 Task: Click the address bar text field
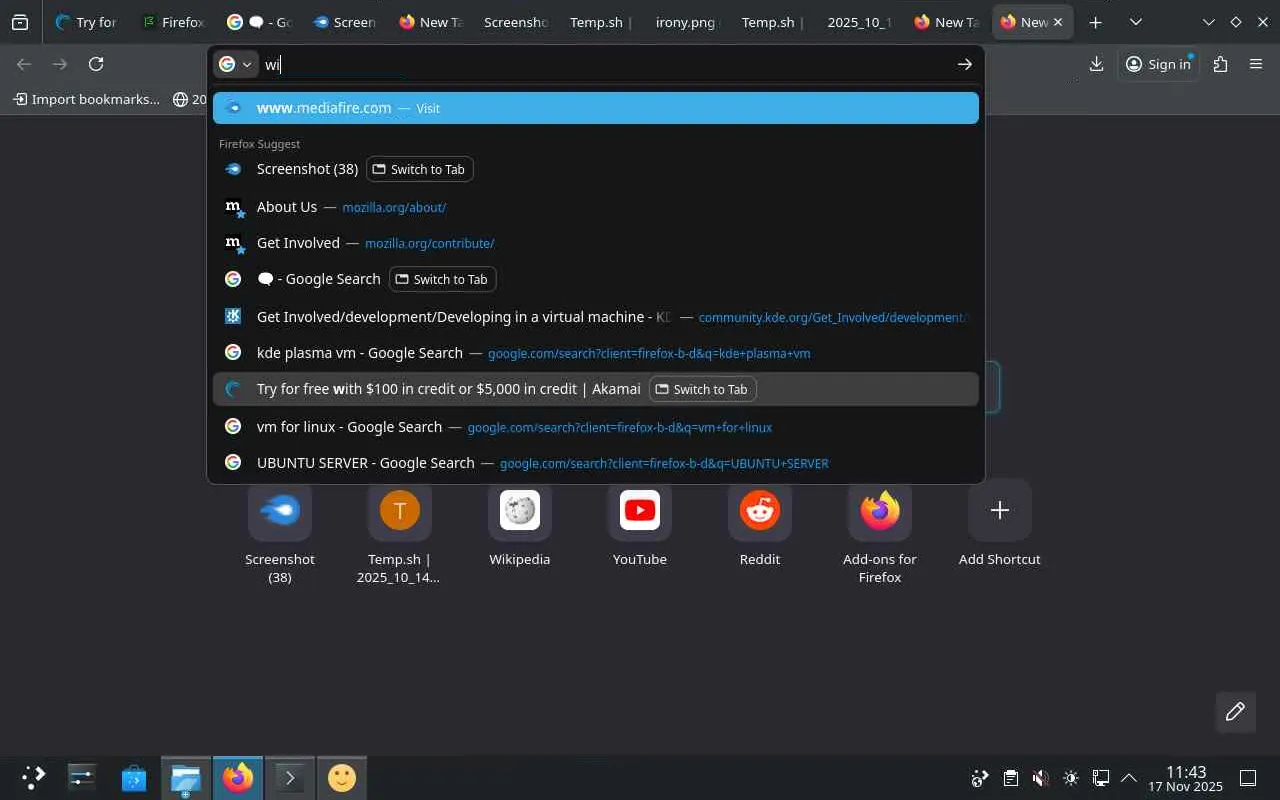click(605, 64)
